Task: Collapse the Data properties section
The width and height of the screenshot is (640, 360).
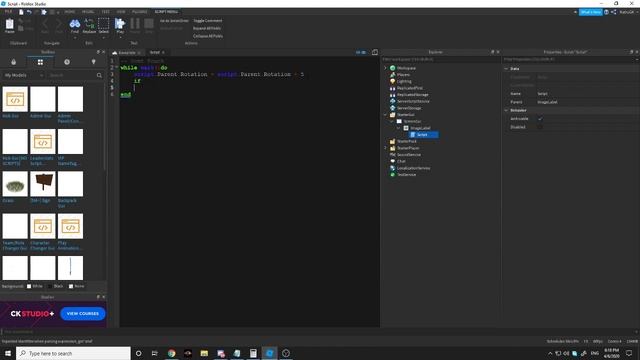Action: (506, 69)
